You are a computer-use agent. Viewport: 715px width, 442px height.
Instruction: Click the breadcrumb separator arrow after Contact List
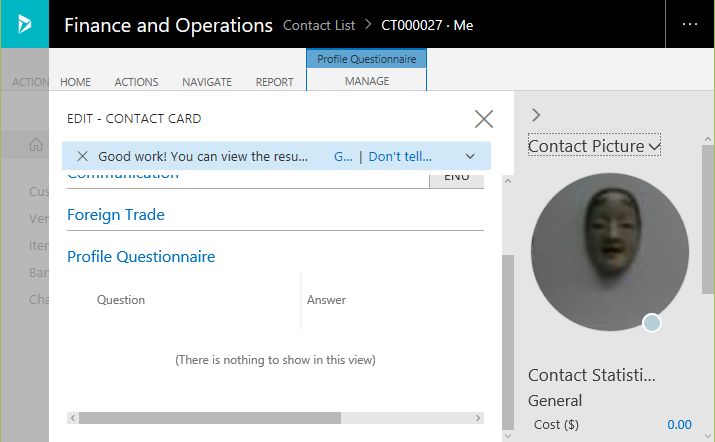click(368, 25)
